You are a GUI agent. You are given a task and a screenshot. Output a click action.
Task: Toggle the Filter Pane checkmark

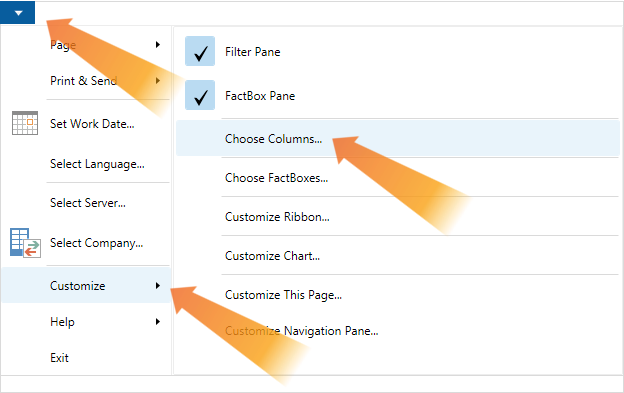pyautogui.click(x=200, y=51)
